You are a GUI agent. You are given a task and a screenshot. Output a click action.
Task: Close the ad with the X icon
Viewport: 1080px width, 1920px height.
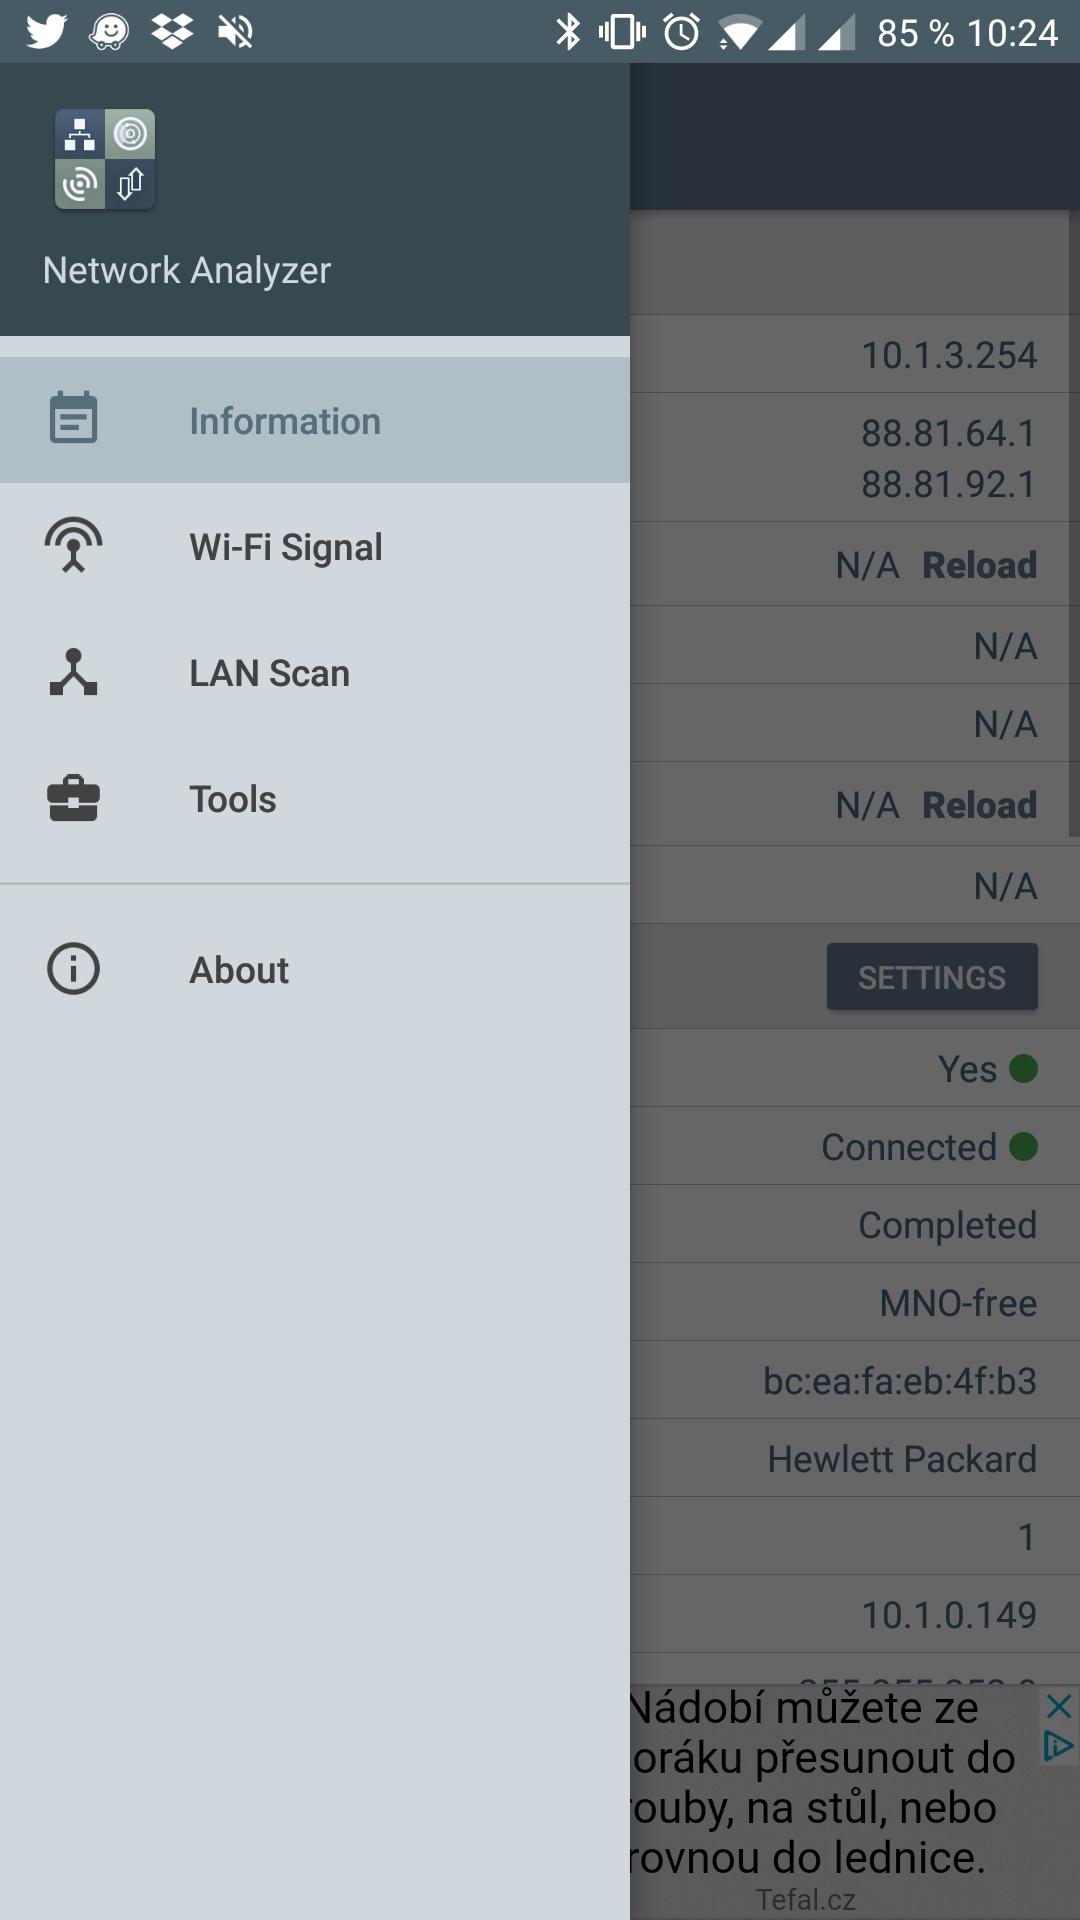point(1058,1706)
